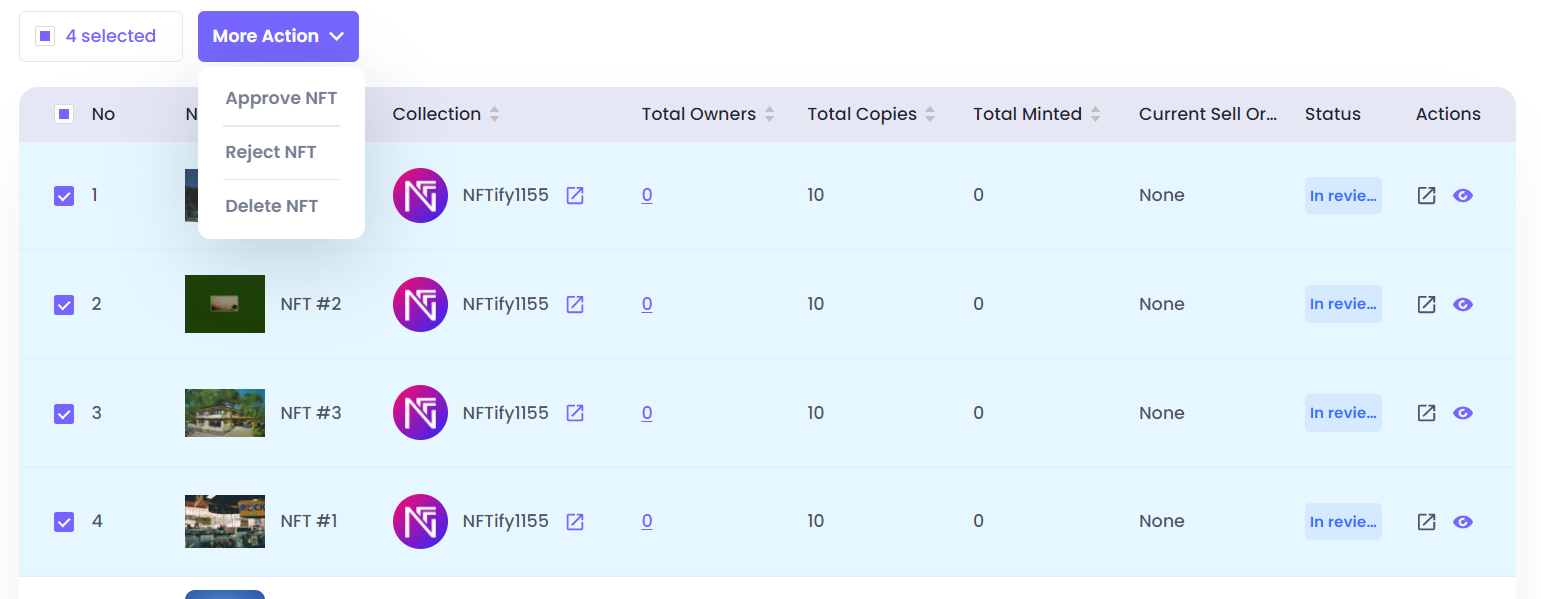Click the In review status badge in row 4
1541x599 pixels.
(1343, 521)
